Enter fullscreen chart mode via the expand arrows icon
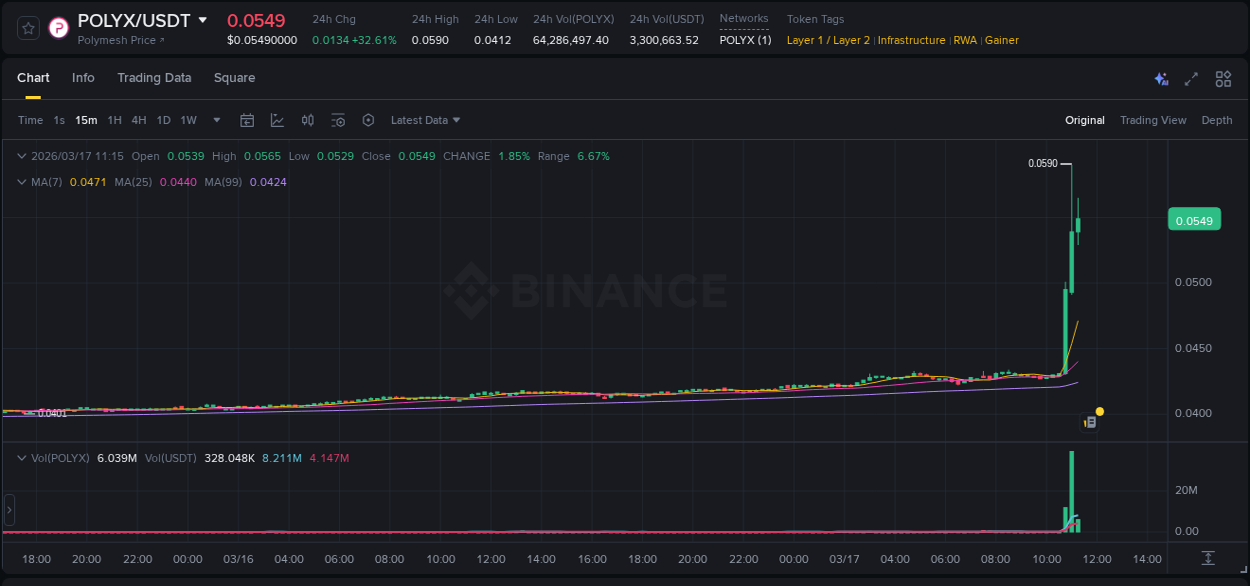The image size is (1250, 586). [1191, 78]
